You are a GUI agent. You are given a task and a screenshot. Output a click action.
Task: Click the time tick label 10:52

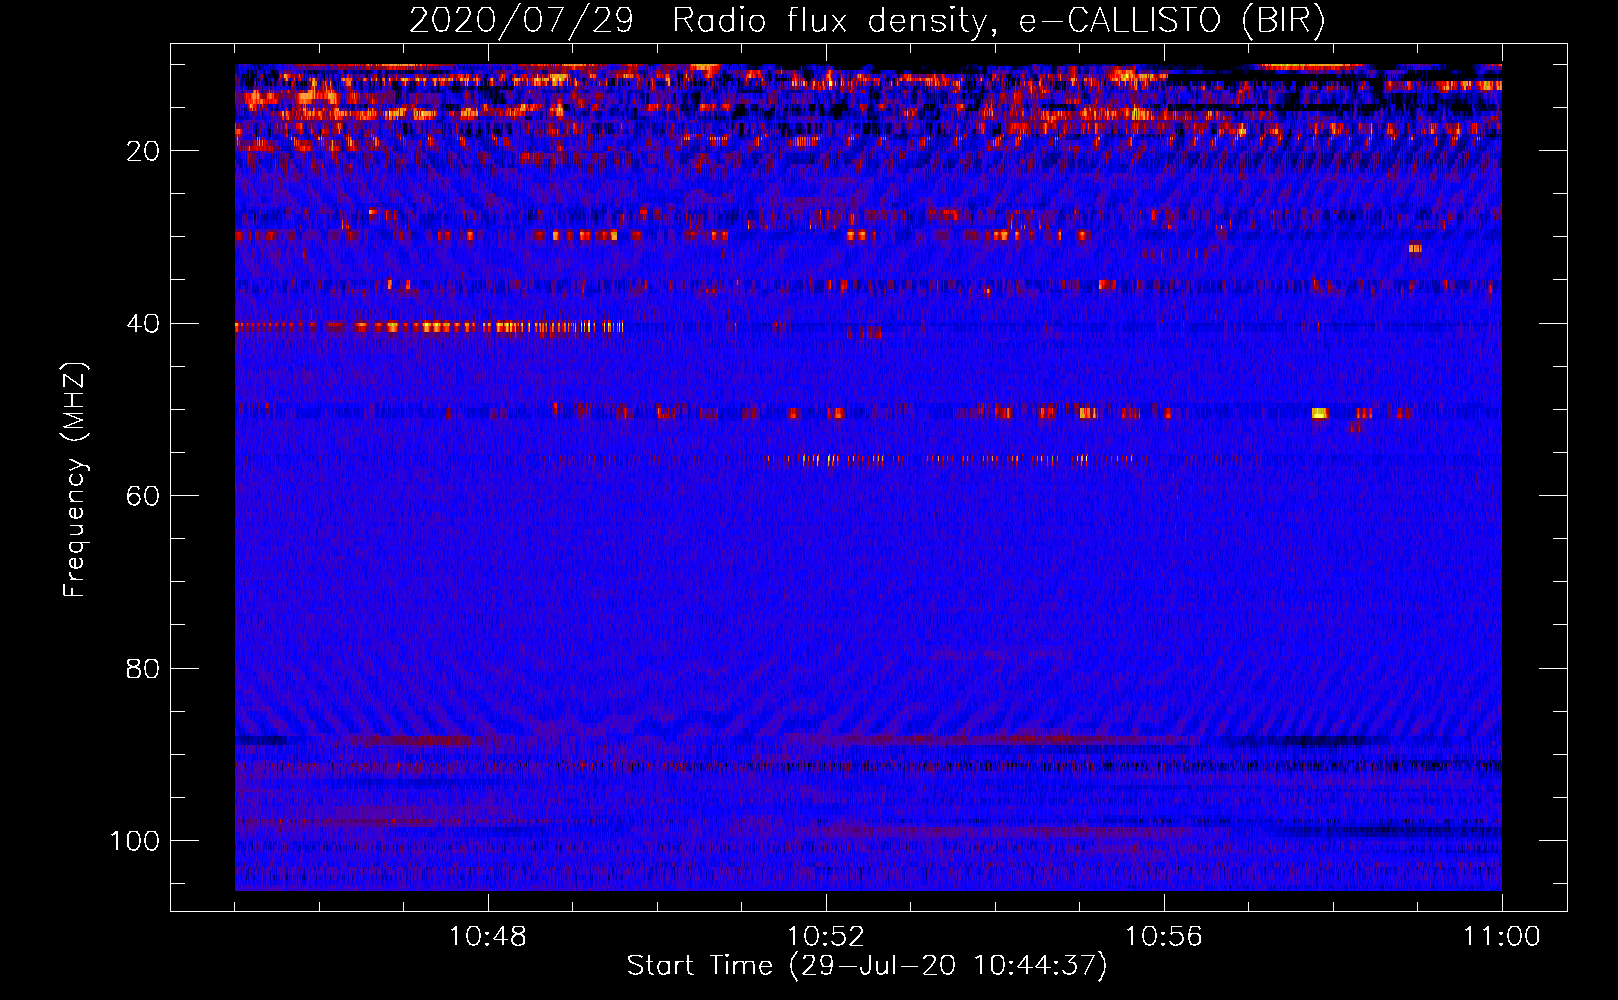coord(826,937)
